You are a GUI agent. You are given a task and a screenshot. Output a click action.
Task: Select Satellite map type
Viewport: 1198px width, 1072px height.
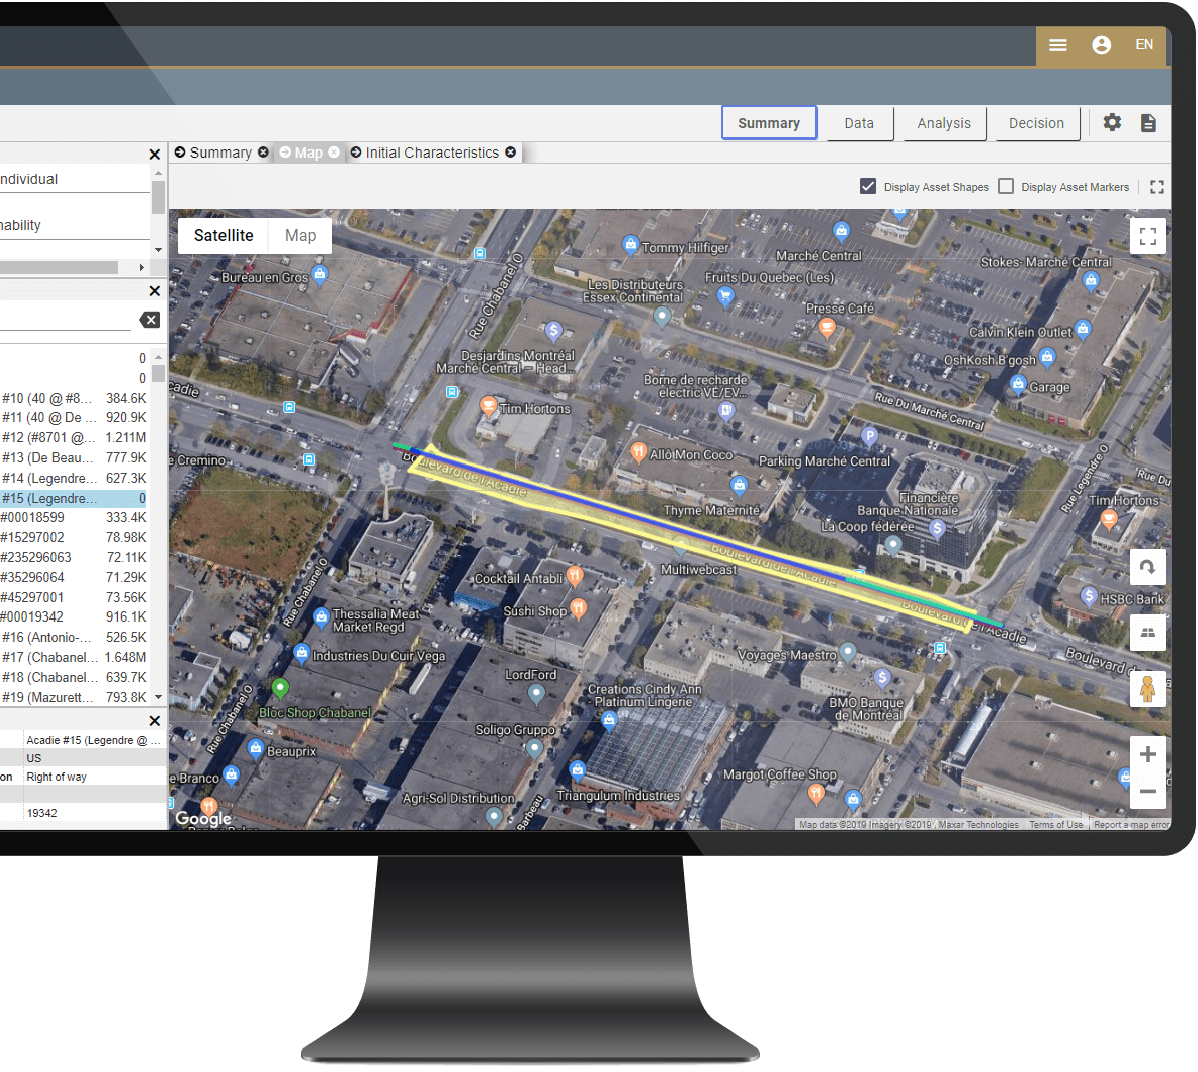[x=223, y=235]
